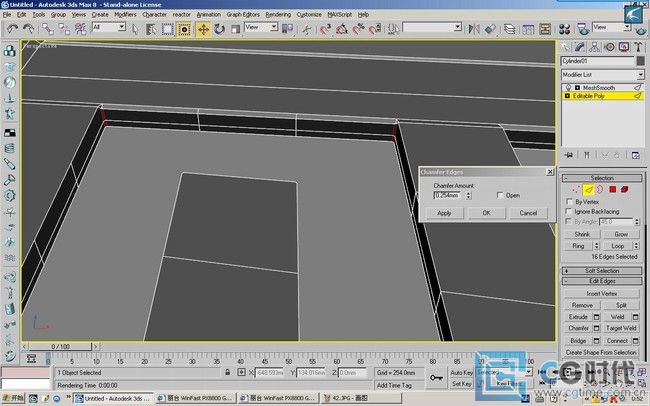This screenshot has width=650, height=406.
Task: Click the Redo arrow in the main toolbar
Action: 29,29
